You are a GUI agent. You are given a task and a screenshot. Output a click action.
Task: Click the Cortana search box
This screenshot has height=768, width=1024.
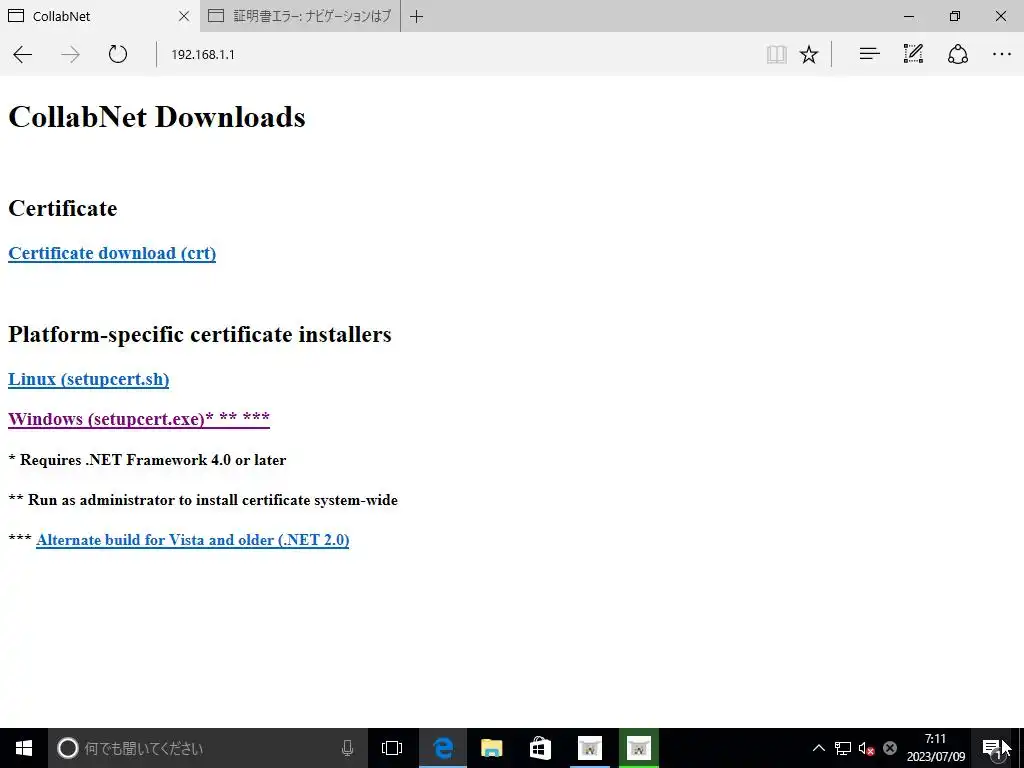208,748
